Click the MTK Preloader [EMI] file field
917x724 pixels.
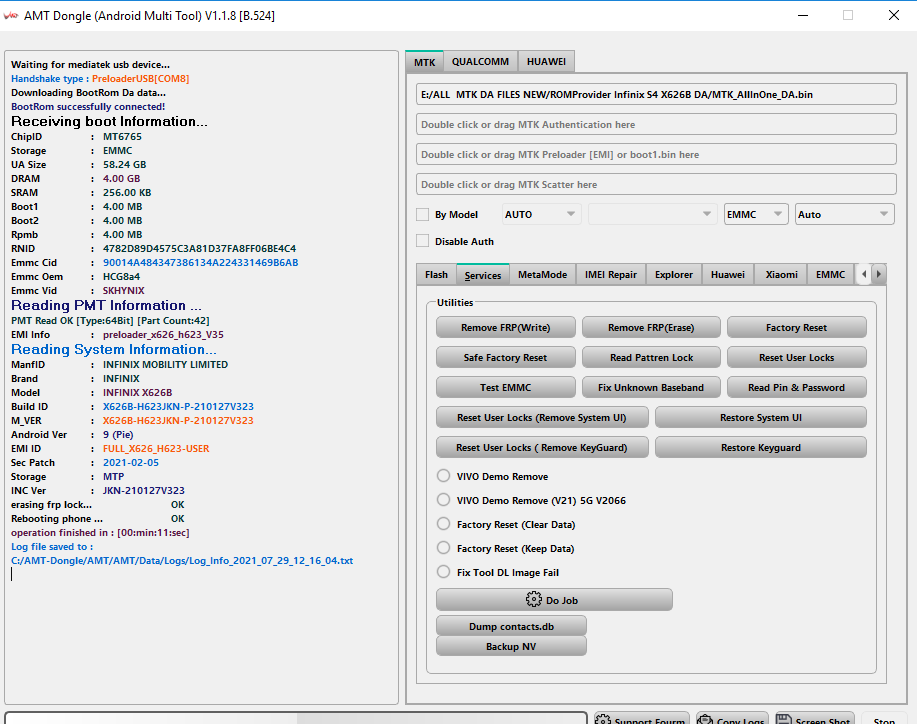pyautogui.click(x=656, y=154)
